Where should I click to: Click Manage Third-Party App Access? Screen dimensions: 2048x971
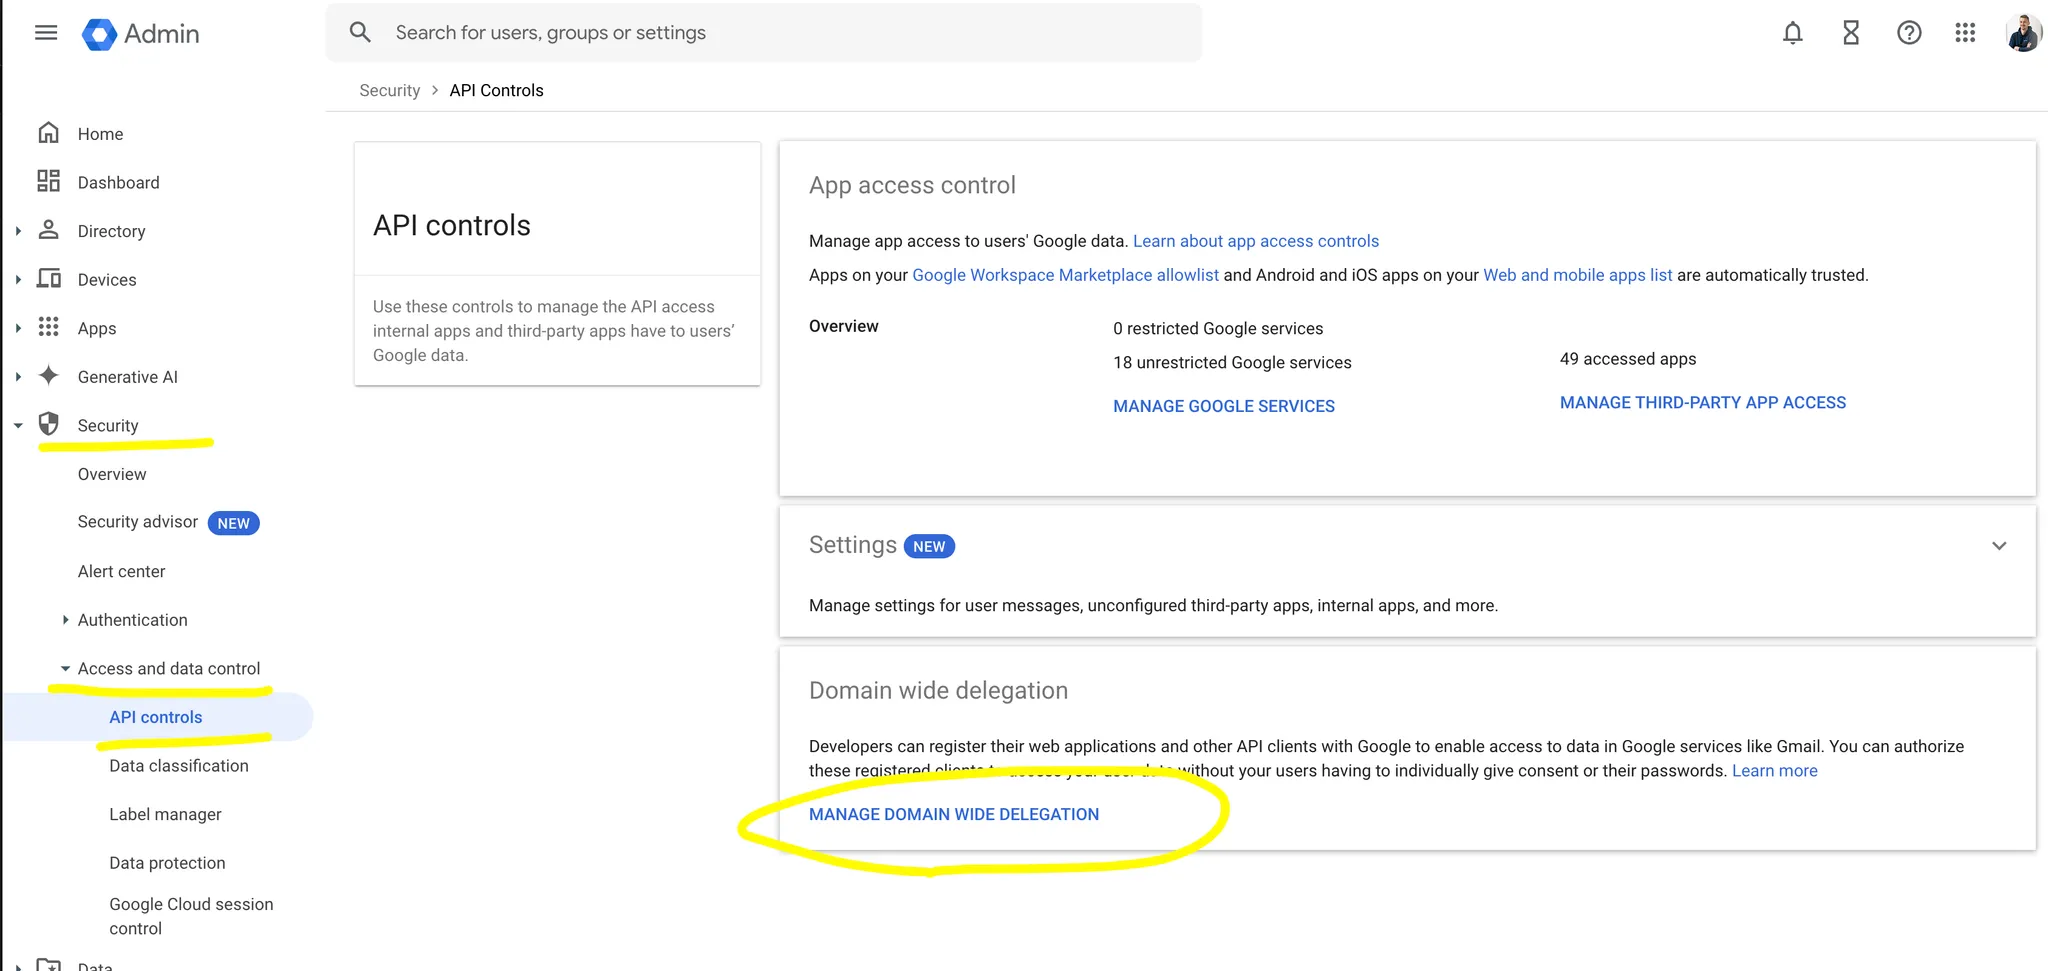point(1703,402)
